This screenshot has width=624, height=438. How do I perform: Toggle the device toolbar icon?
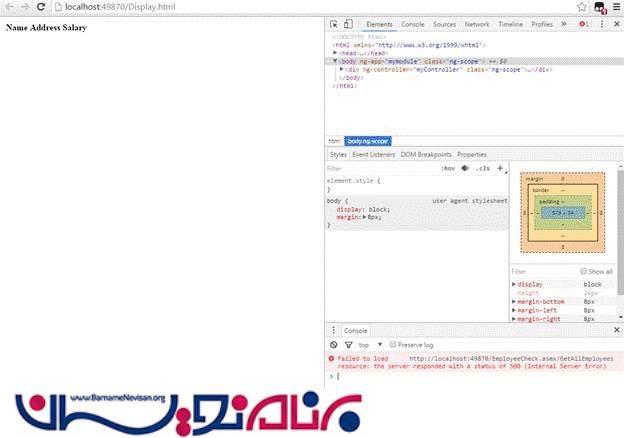[348, 24]
